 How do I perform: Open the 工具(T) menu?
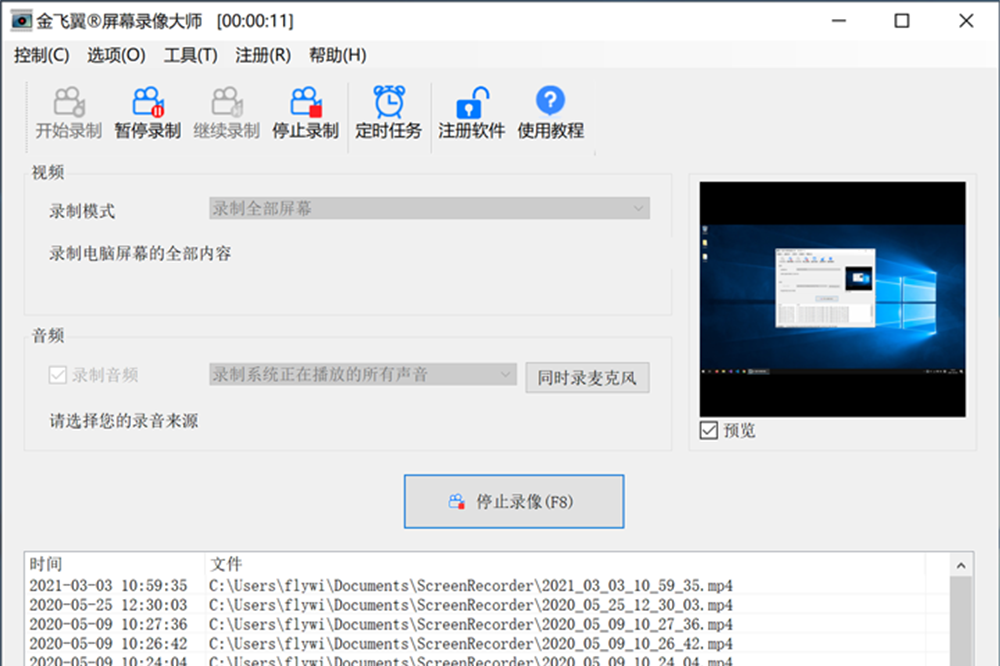(190, 55)
